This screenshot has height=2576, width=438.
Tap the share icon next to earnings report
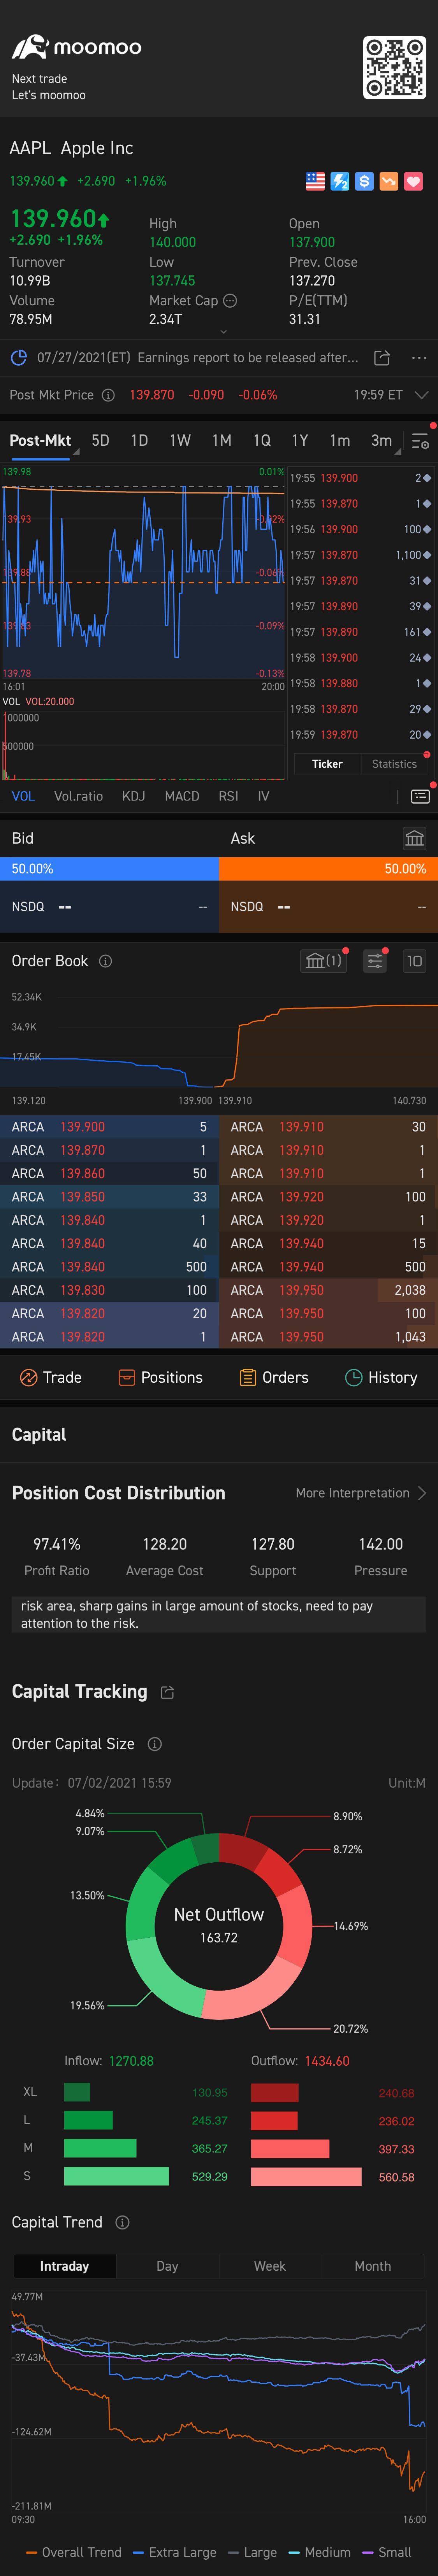pos(381,358)
